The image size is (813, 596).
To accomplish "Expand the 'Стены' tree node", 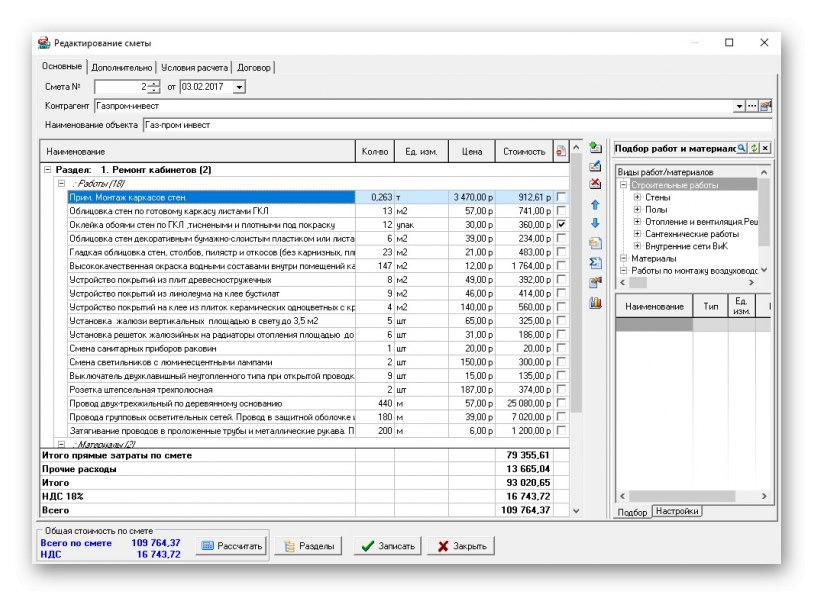I will [x=637, y=198].
